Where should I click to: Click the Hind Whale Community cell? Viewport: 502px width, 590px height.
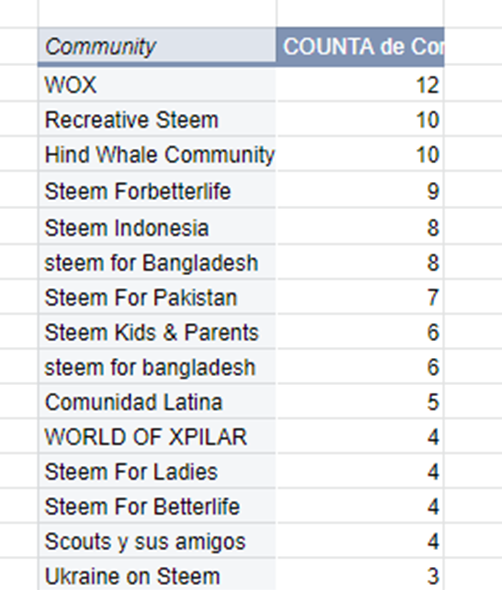pyautogui.click(x=157, y=155)
